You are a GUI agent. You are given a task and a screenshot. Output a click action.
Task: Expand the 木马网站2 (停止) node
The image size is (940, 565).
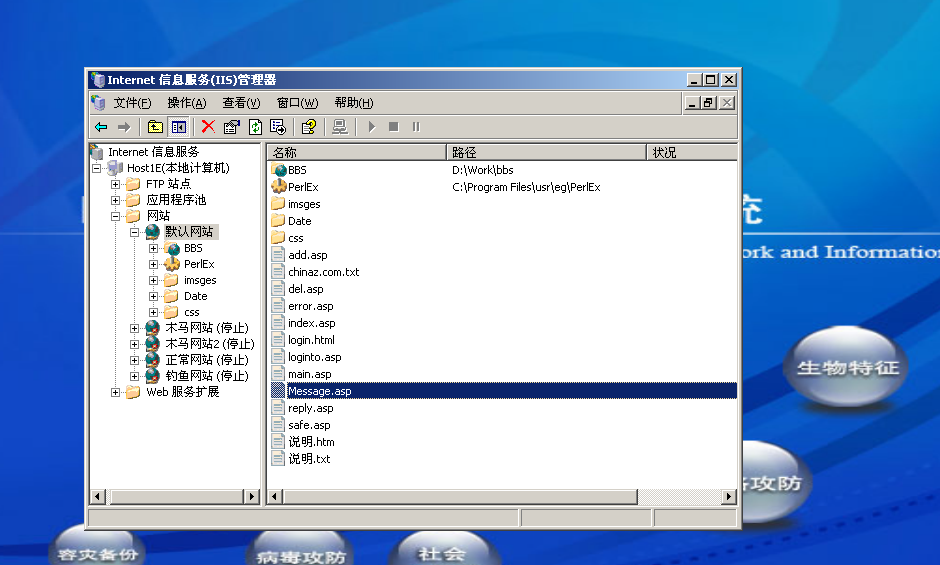tap(135, 344)
